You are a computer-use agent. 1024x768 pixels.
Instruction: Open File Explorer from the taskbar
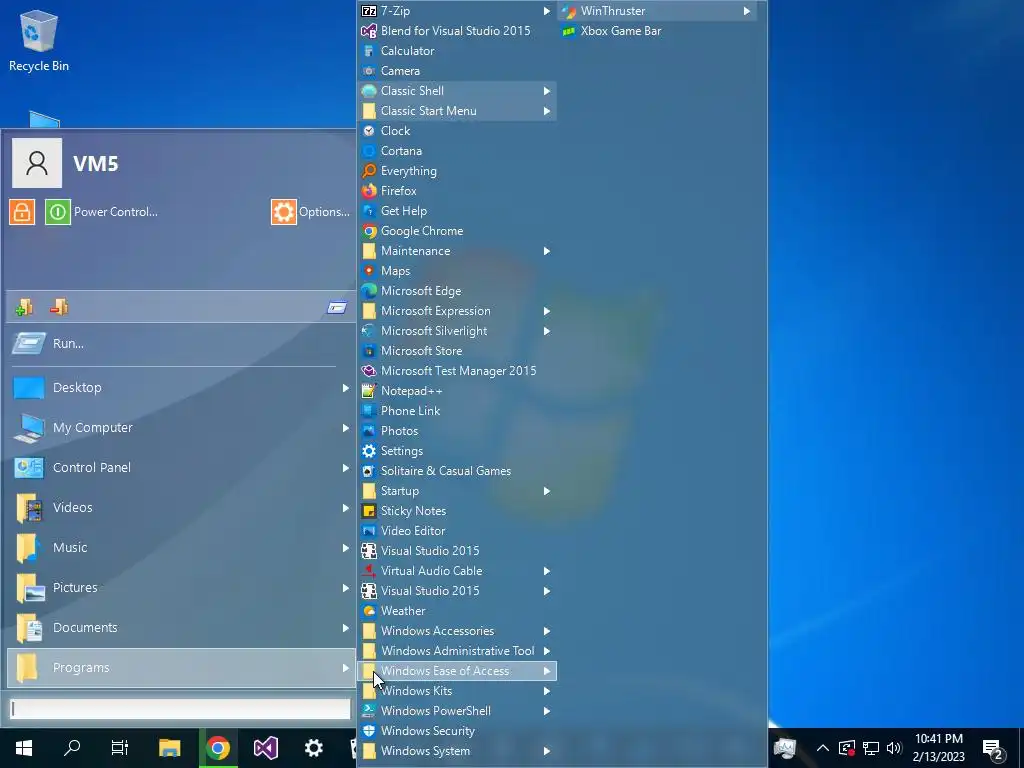click(x=169, y=748)
